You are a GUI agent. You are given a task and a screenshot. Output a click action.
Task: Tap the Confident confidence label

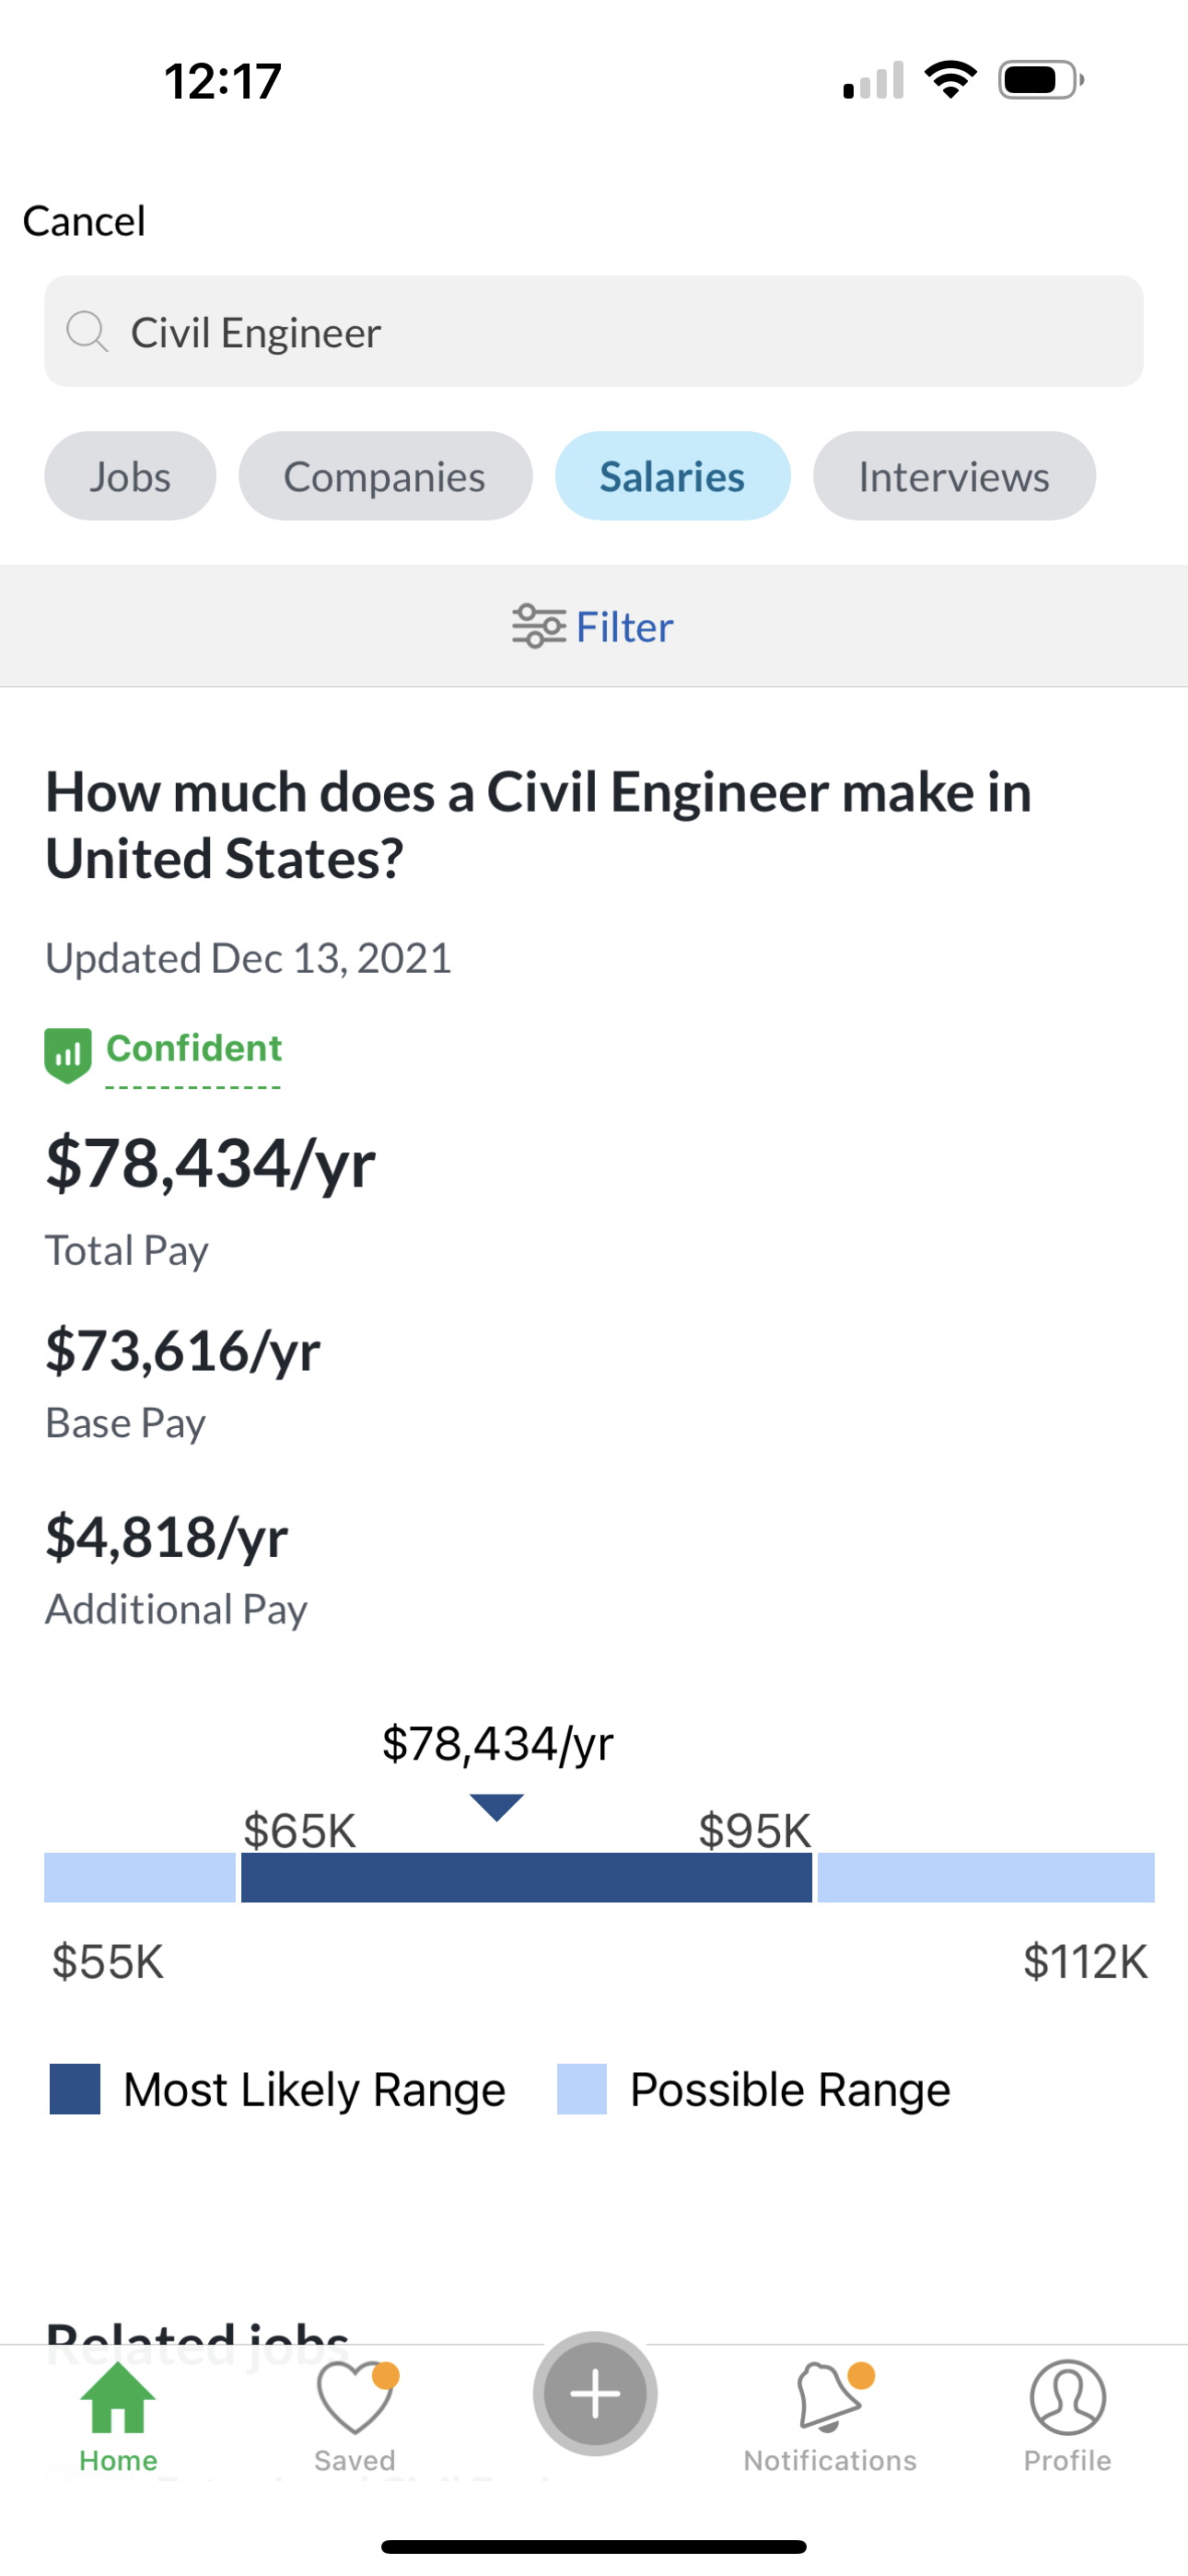point(194,1048)
